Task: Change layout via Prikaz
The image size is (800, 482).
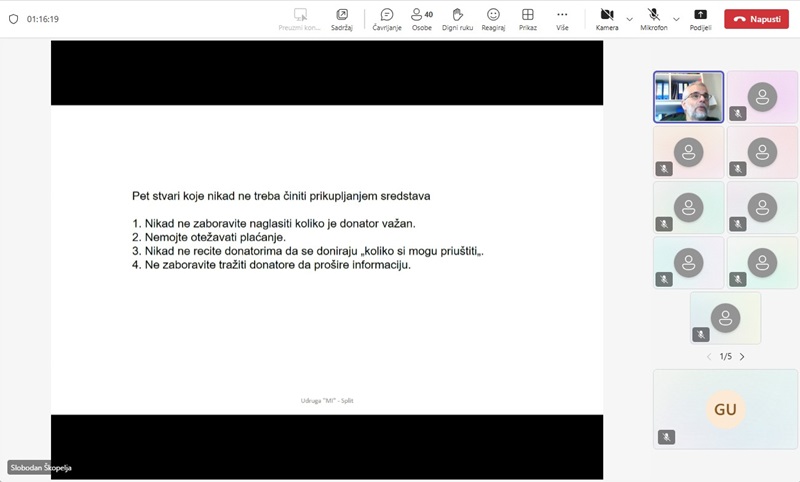Action: (528, 19)
